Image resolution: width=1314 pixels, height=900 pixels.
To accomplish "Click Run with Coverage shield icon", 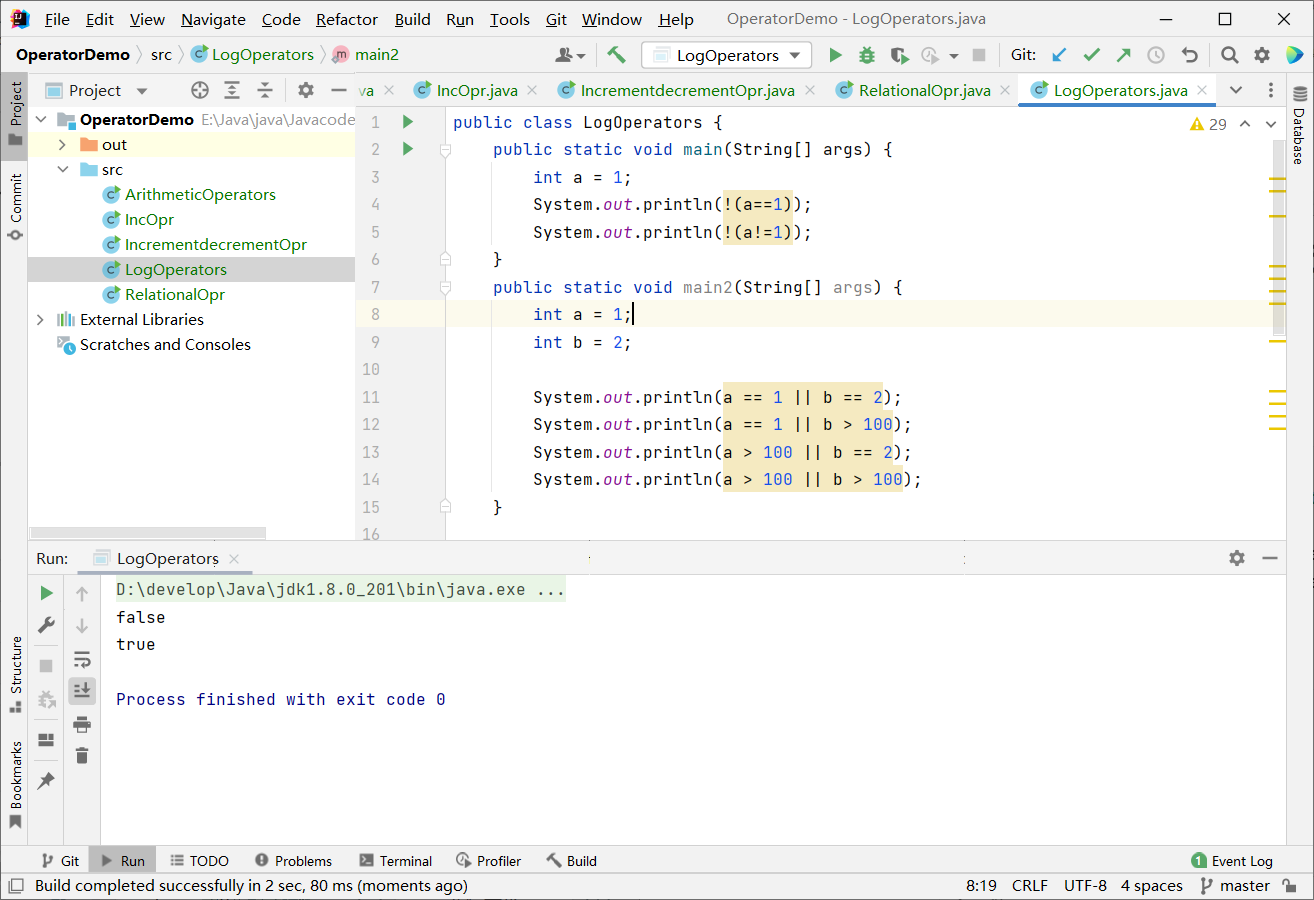I will pyautogui.click(x=899, y=55).
